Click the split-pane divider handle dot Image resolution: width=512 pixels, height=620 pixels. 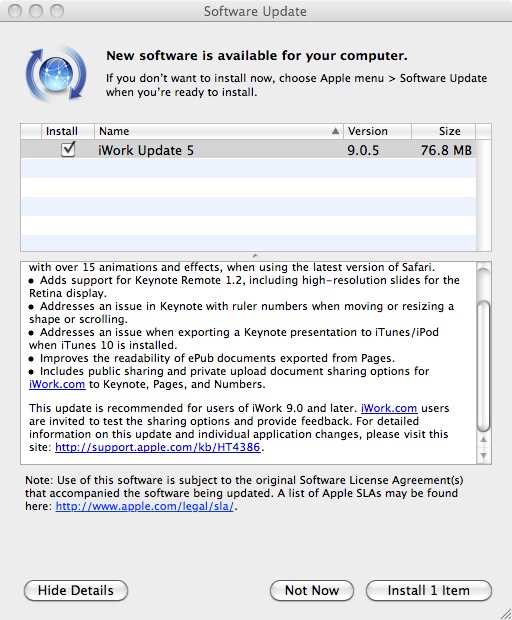coord(255,256)
